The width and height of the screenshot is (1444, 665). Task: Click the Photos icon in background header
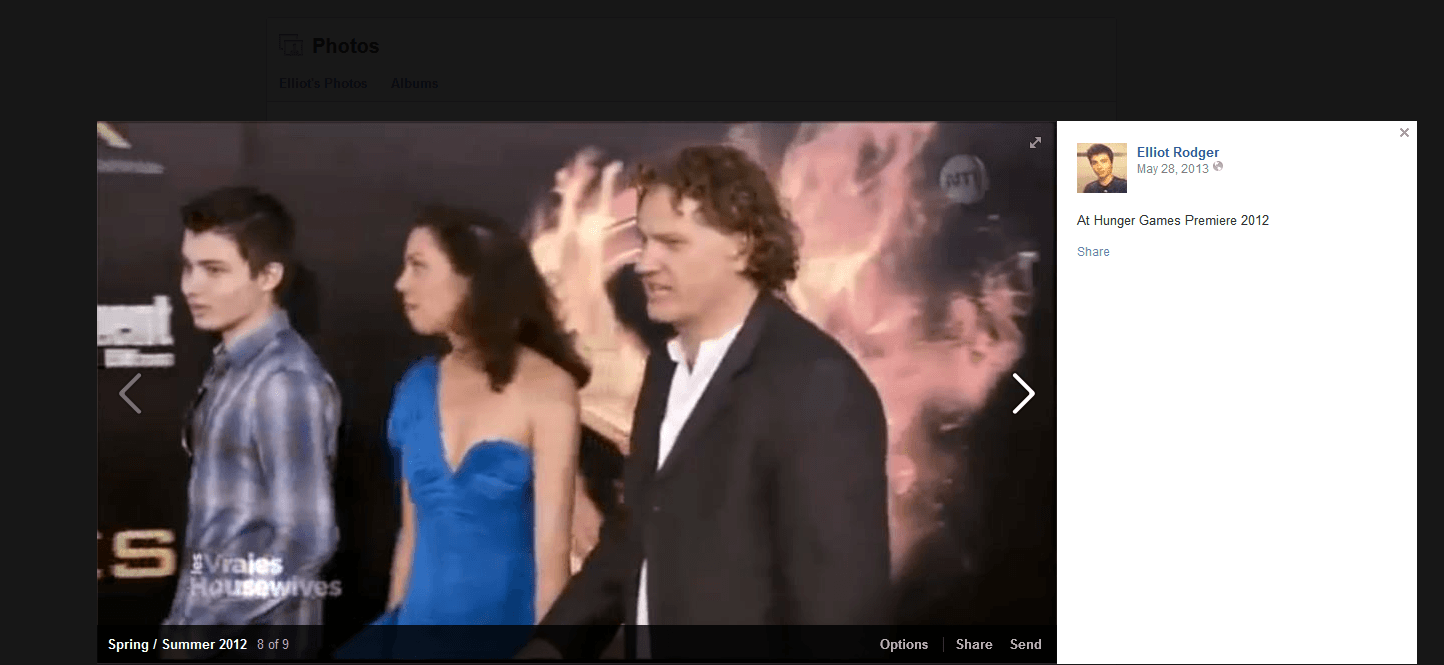tap(291, 45)
